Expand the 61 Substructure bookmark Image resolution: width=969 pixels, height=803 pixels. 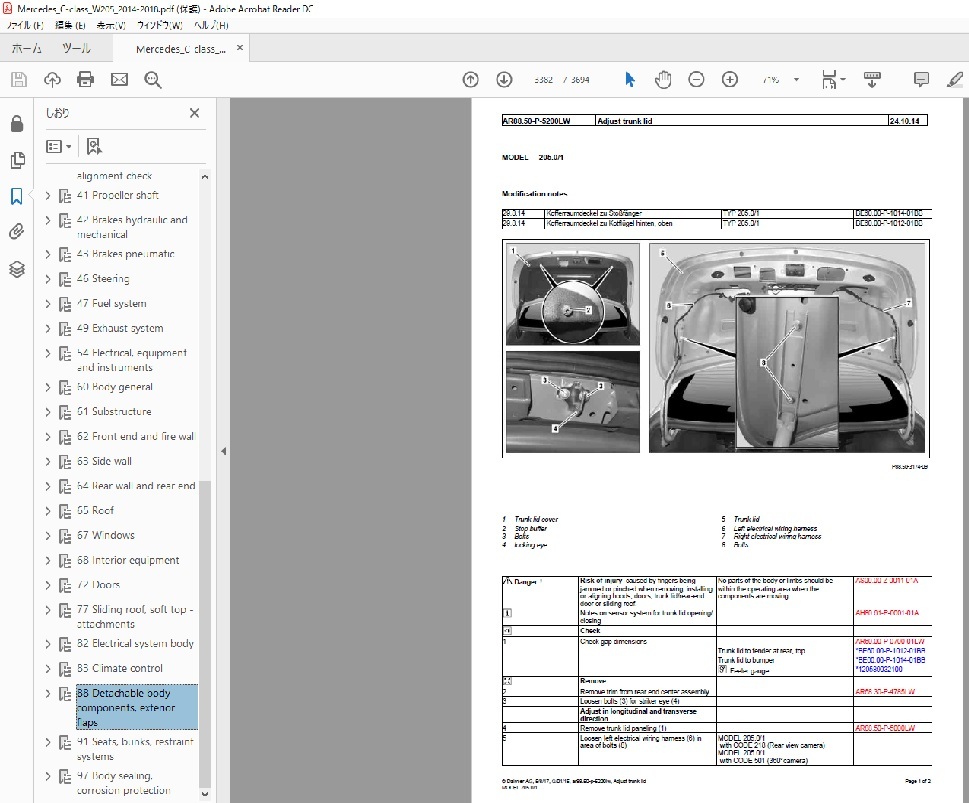click(x=48, y=412)
